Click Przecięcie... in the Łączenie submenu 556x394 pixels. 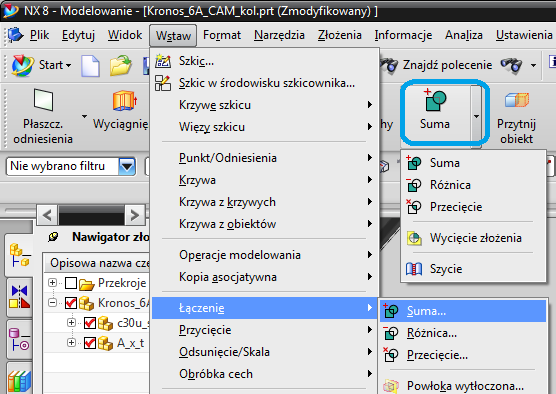click(x=463, y=355)
